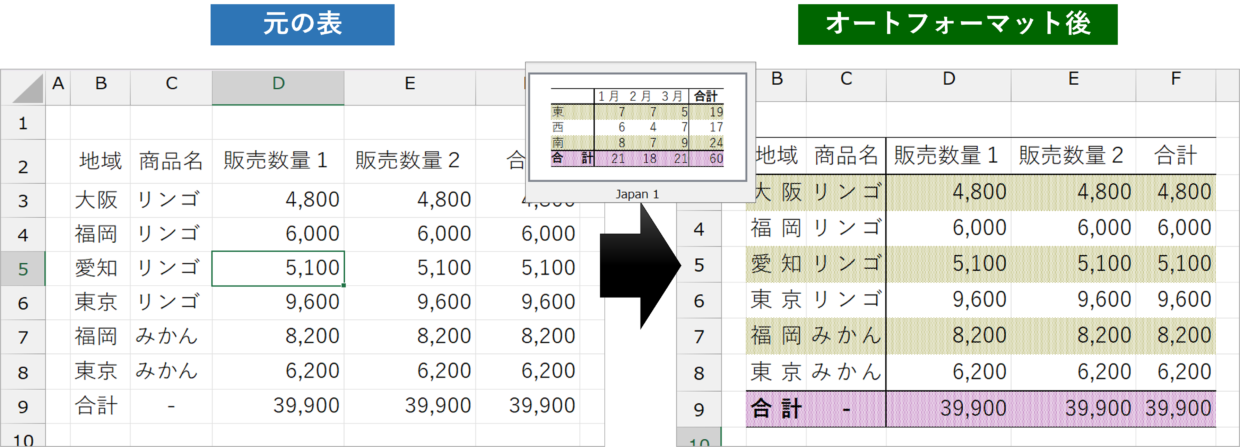Viewport: 1240px width, 447px height.
Task: Select 合計 header cell in the right table
Action: click(1175, 155)
